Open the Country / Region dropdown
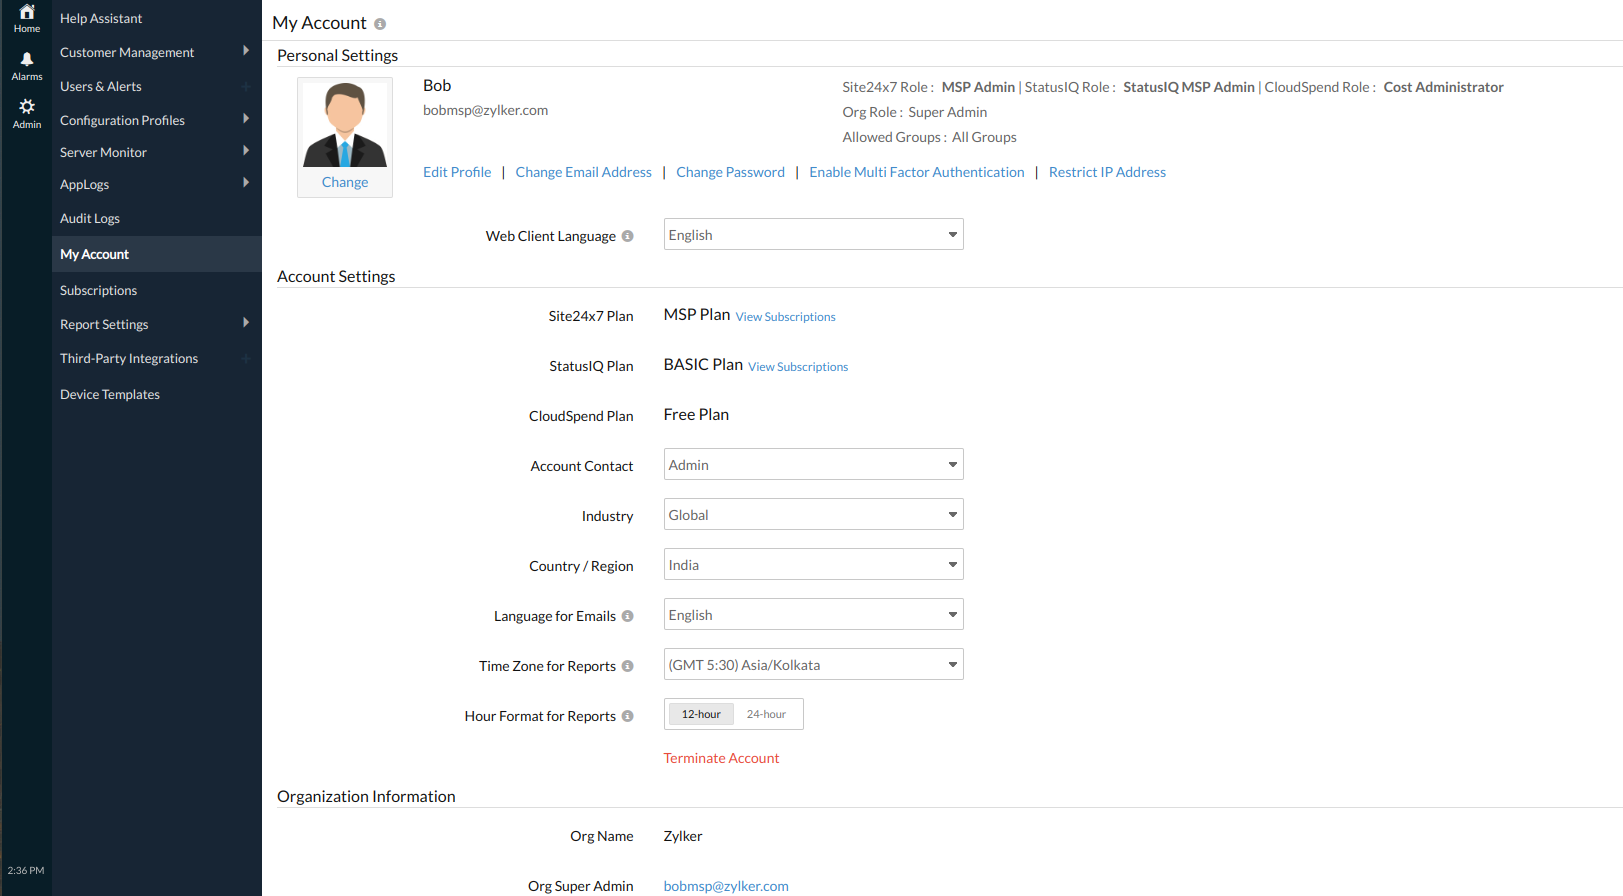Image resolution: width=1623 pixels, height=896 pixels. click(813, 565)
